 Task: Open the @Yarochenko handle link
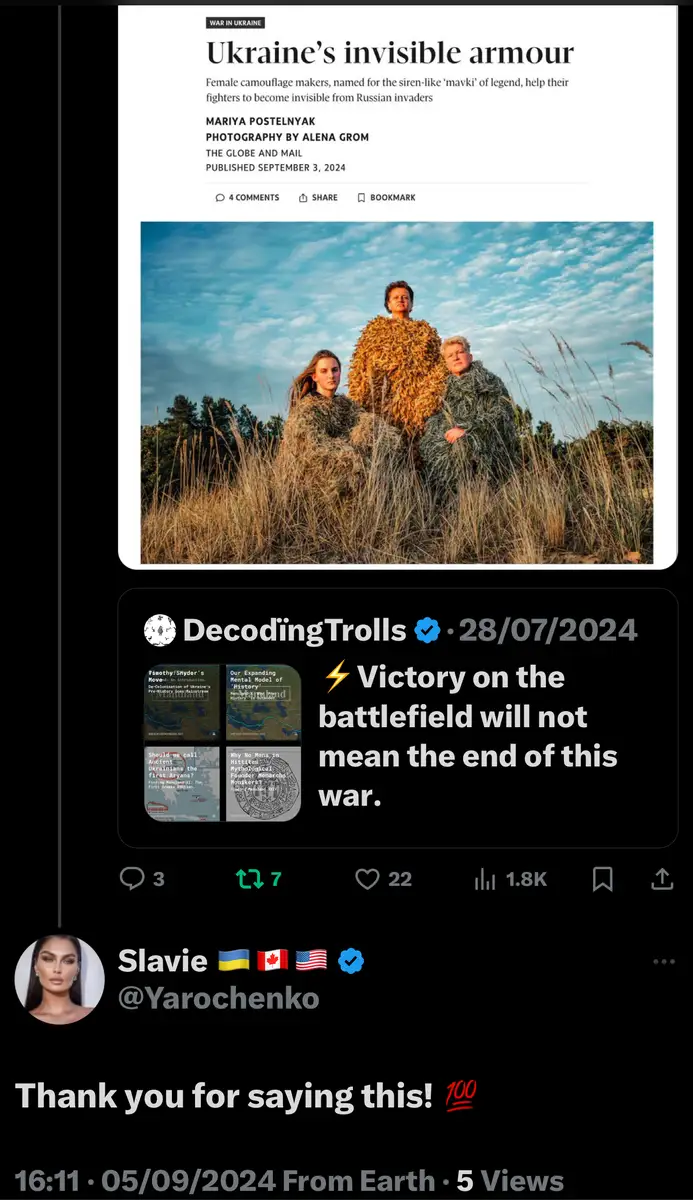[x=218, y=997]
